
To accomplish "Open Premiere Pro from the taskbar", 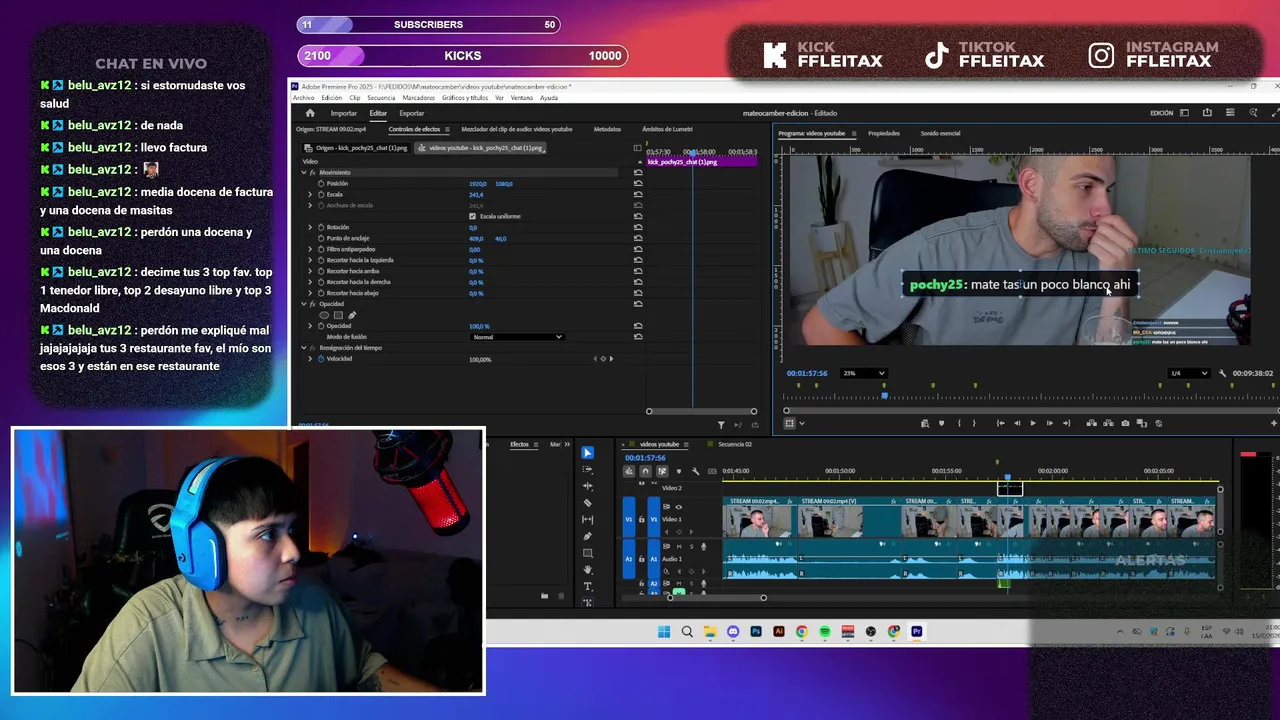I will coord(916,632).
